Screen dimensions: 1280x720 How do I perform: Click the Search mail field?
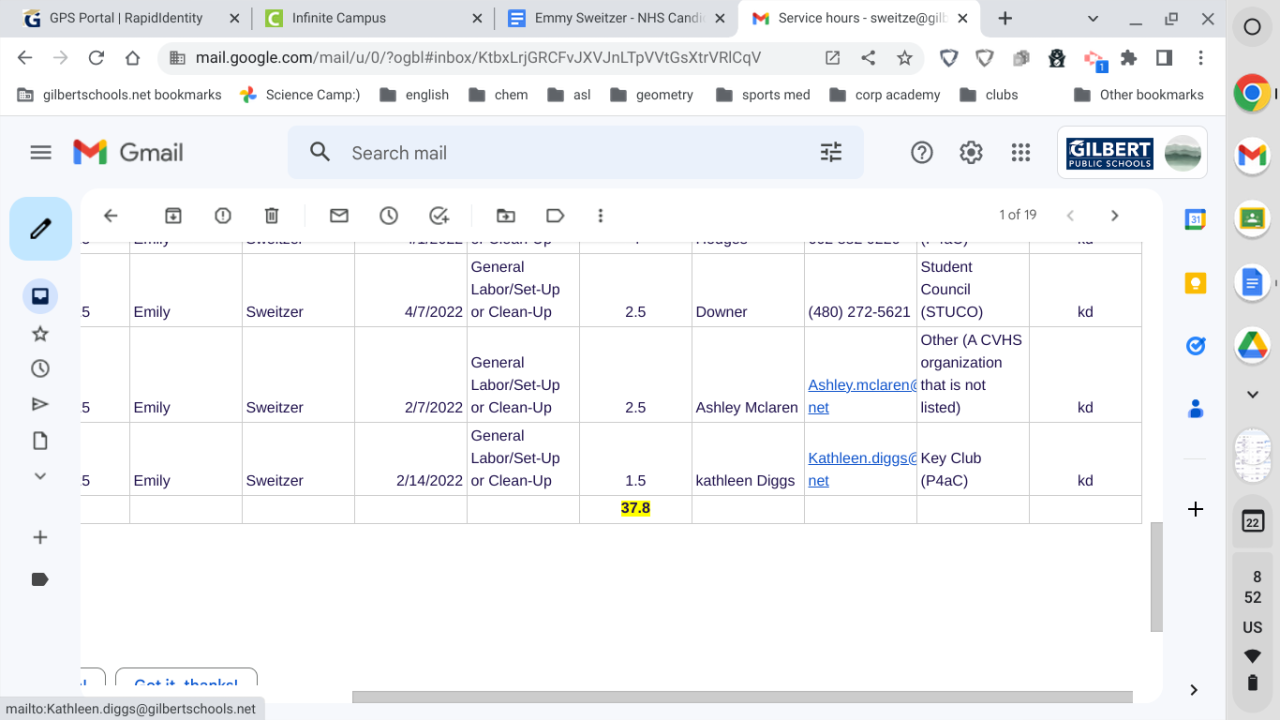pos(576,153)
